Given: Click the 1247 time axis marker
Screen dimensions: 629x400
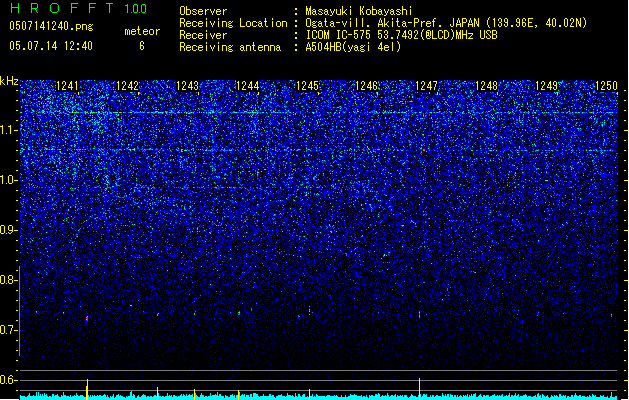Looking at the screenshot, I should [x=426, y=86].
